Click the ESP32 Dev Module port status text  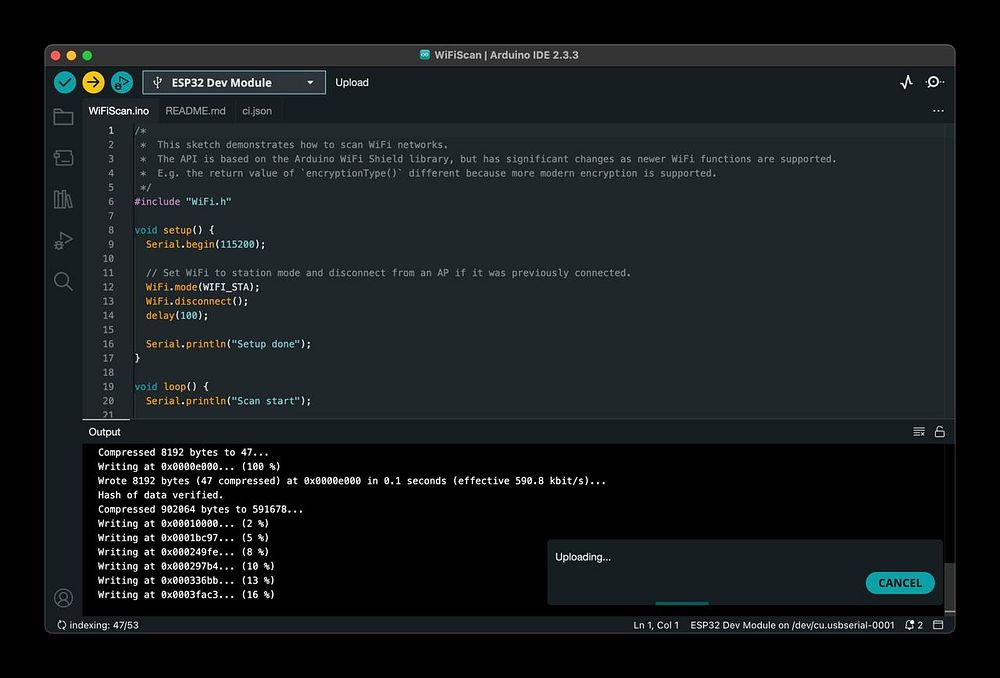[x=792, y=625]
